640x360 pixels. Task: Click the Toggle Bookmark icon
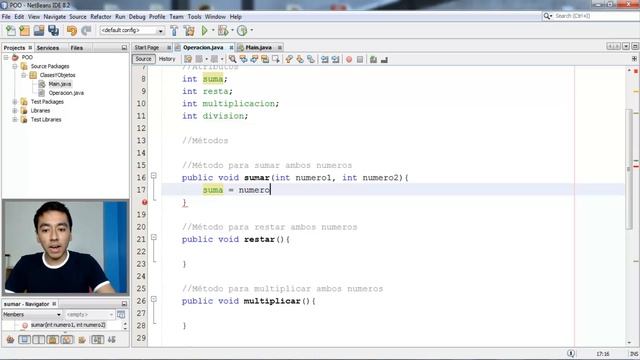(311, 60)
